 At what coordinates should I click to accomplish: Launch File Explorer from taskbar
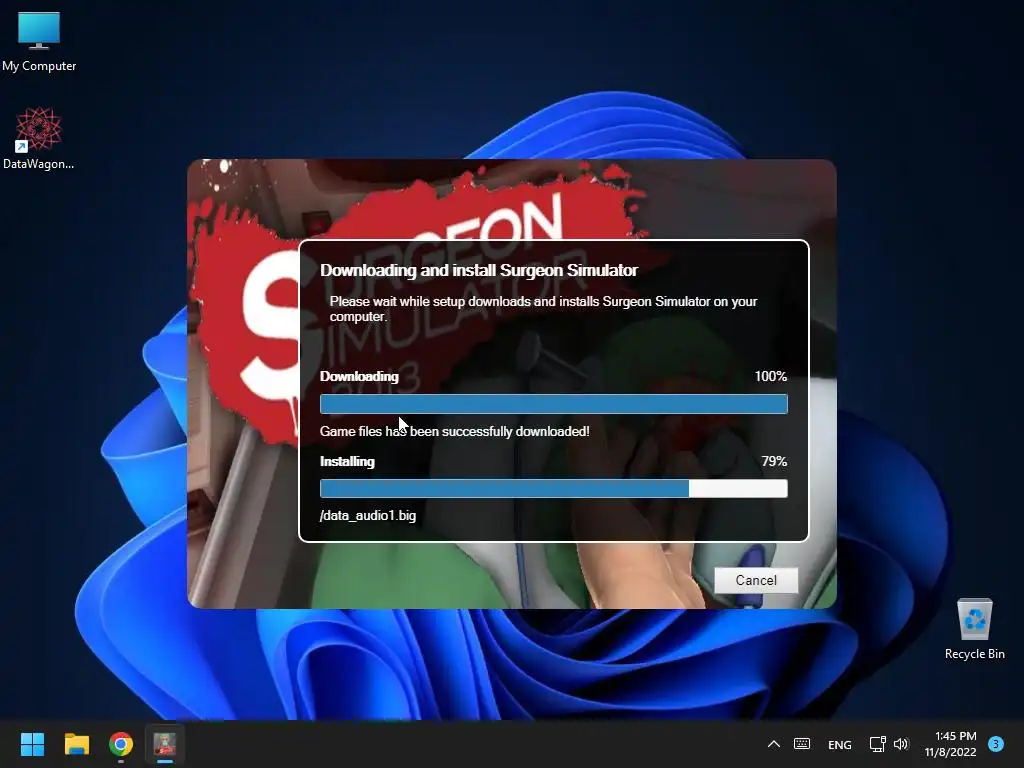[x=76, y=744]
